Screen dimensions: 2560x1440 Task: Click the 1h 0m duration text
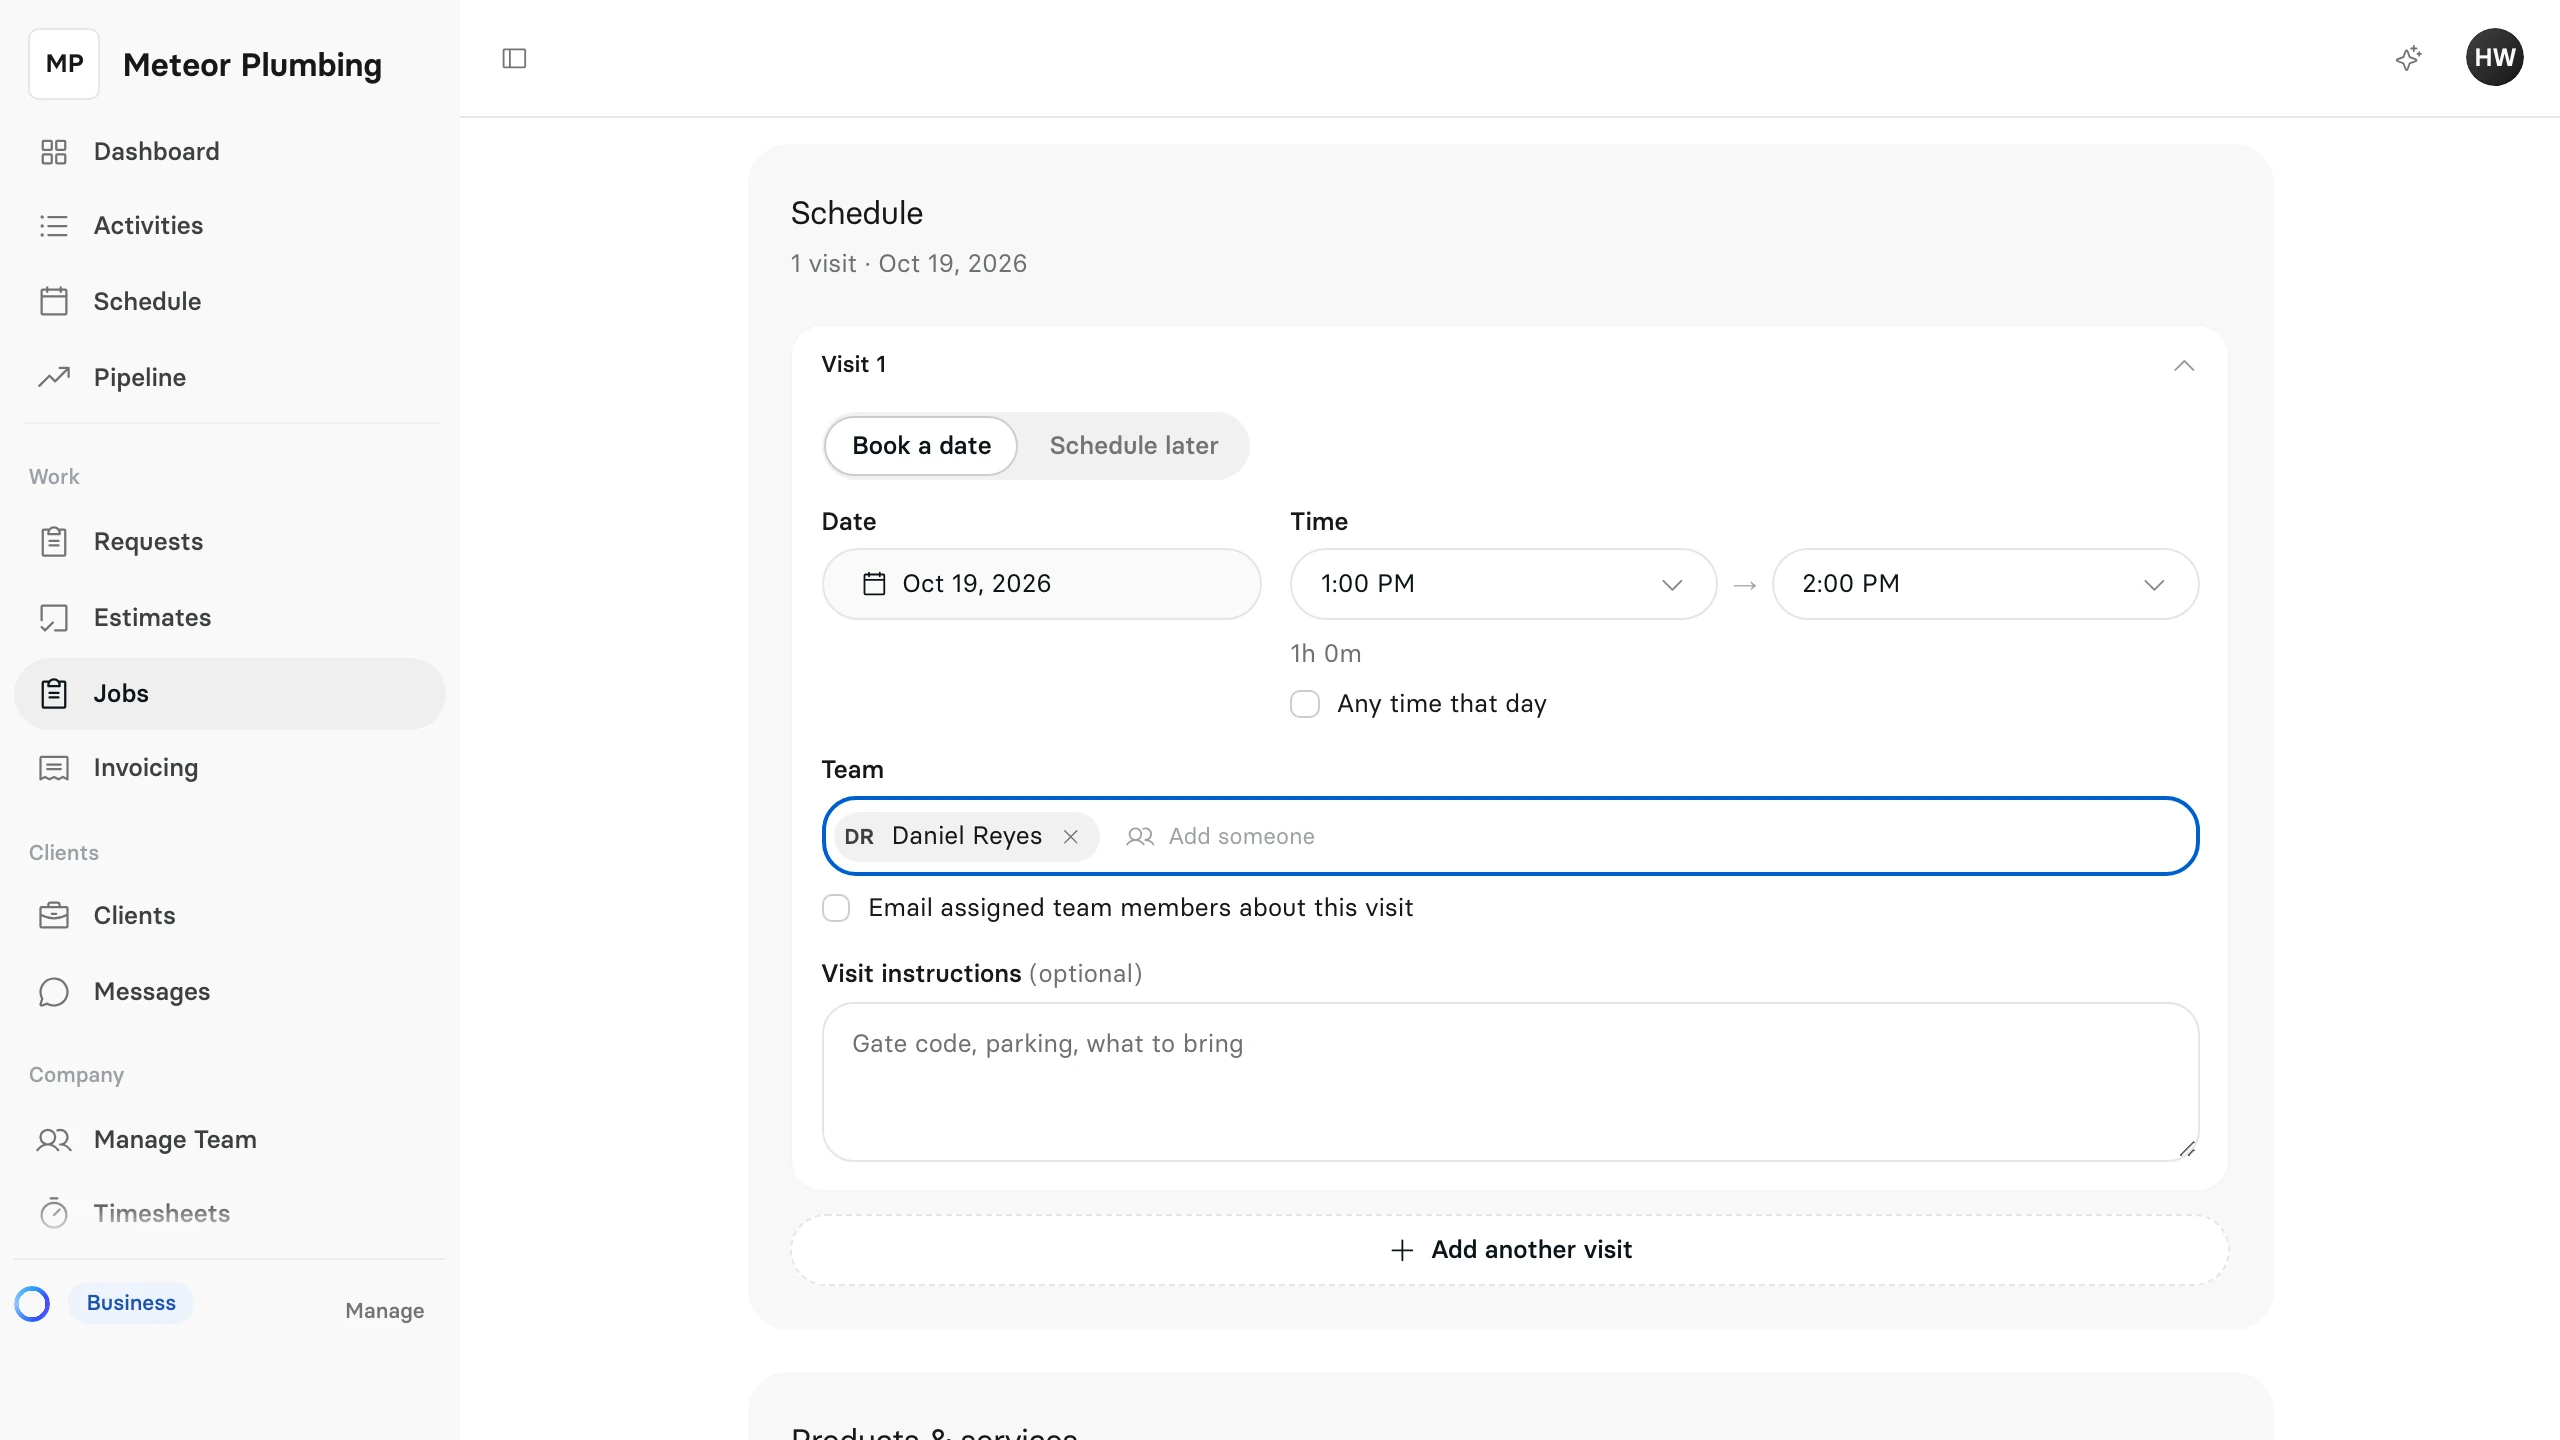click(1325, 654)
